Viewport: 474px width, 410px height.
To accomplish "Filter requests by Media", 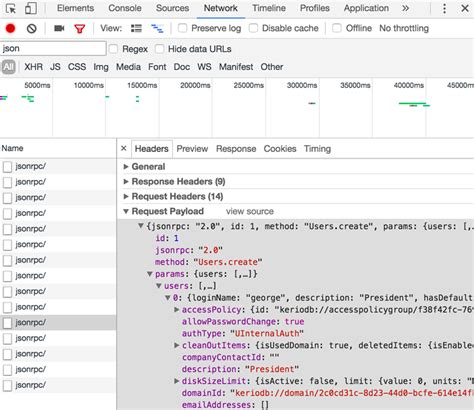I will (128, 67).
